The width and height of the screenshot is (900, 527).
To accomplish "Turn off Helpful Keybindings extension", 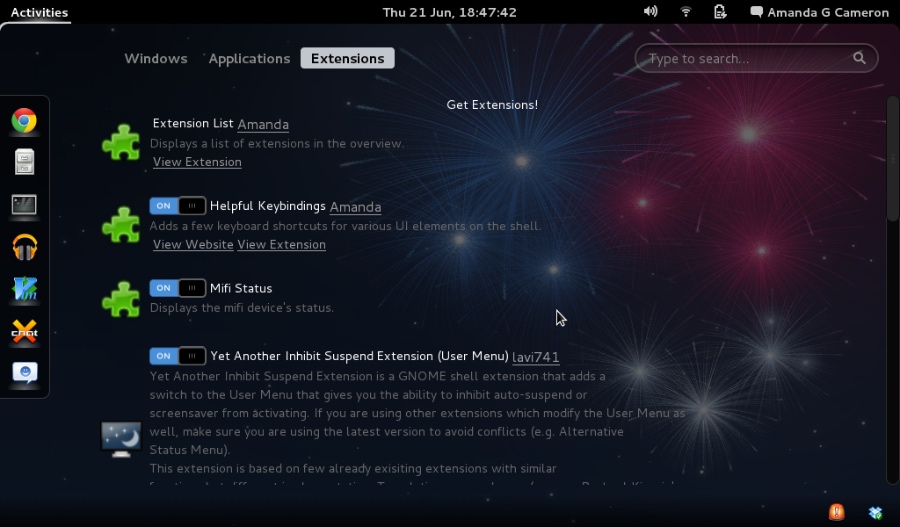I will coord(177,206).
